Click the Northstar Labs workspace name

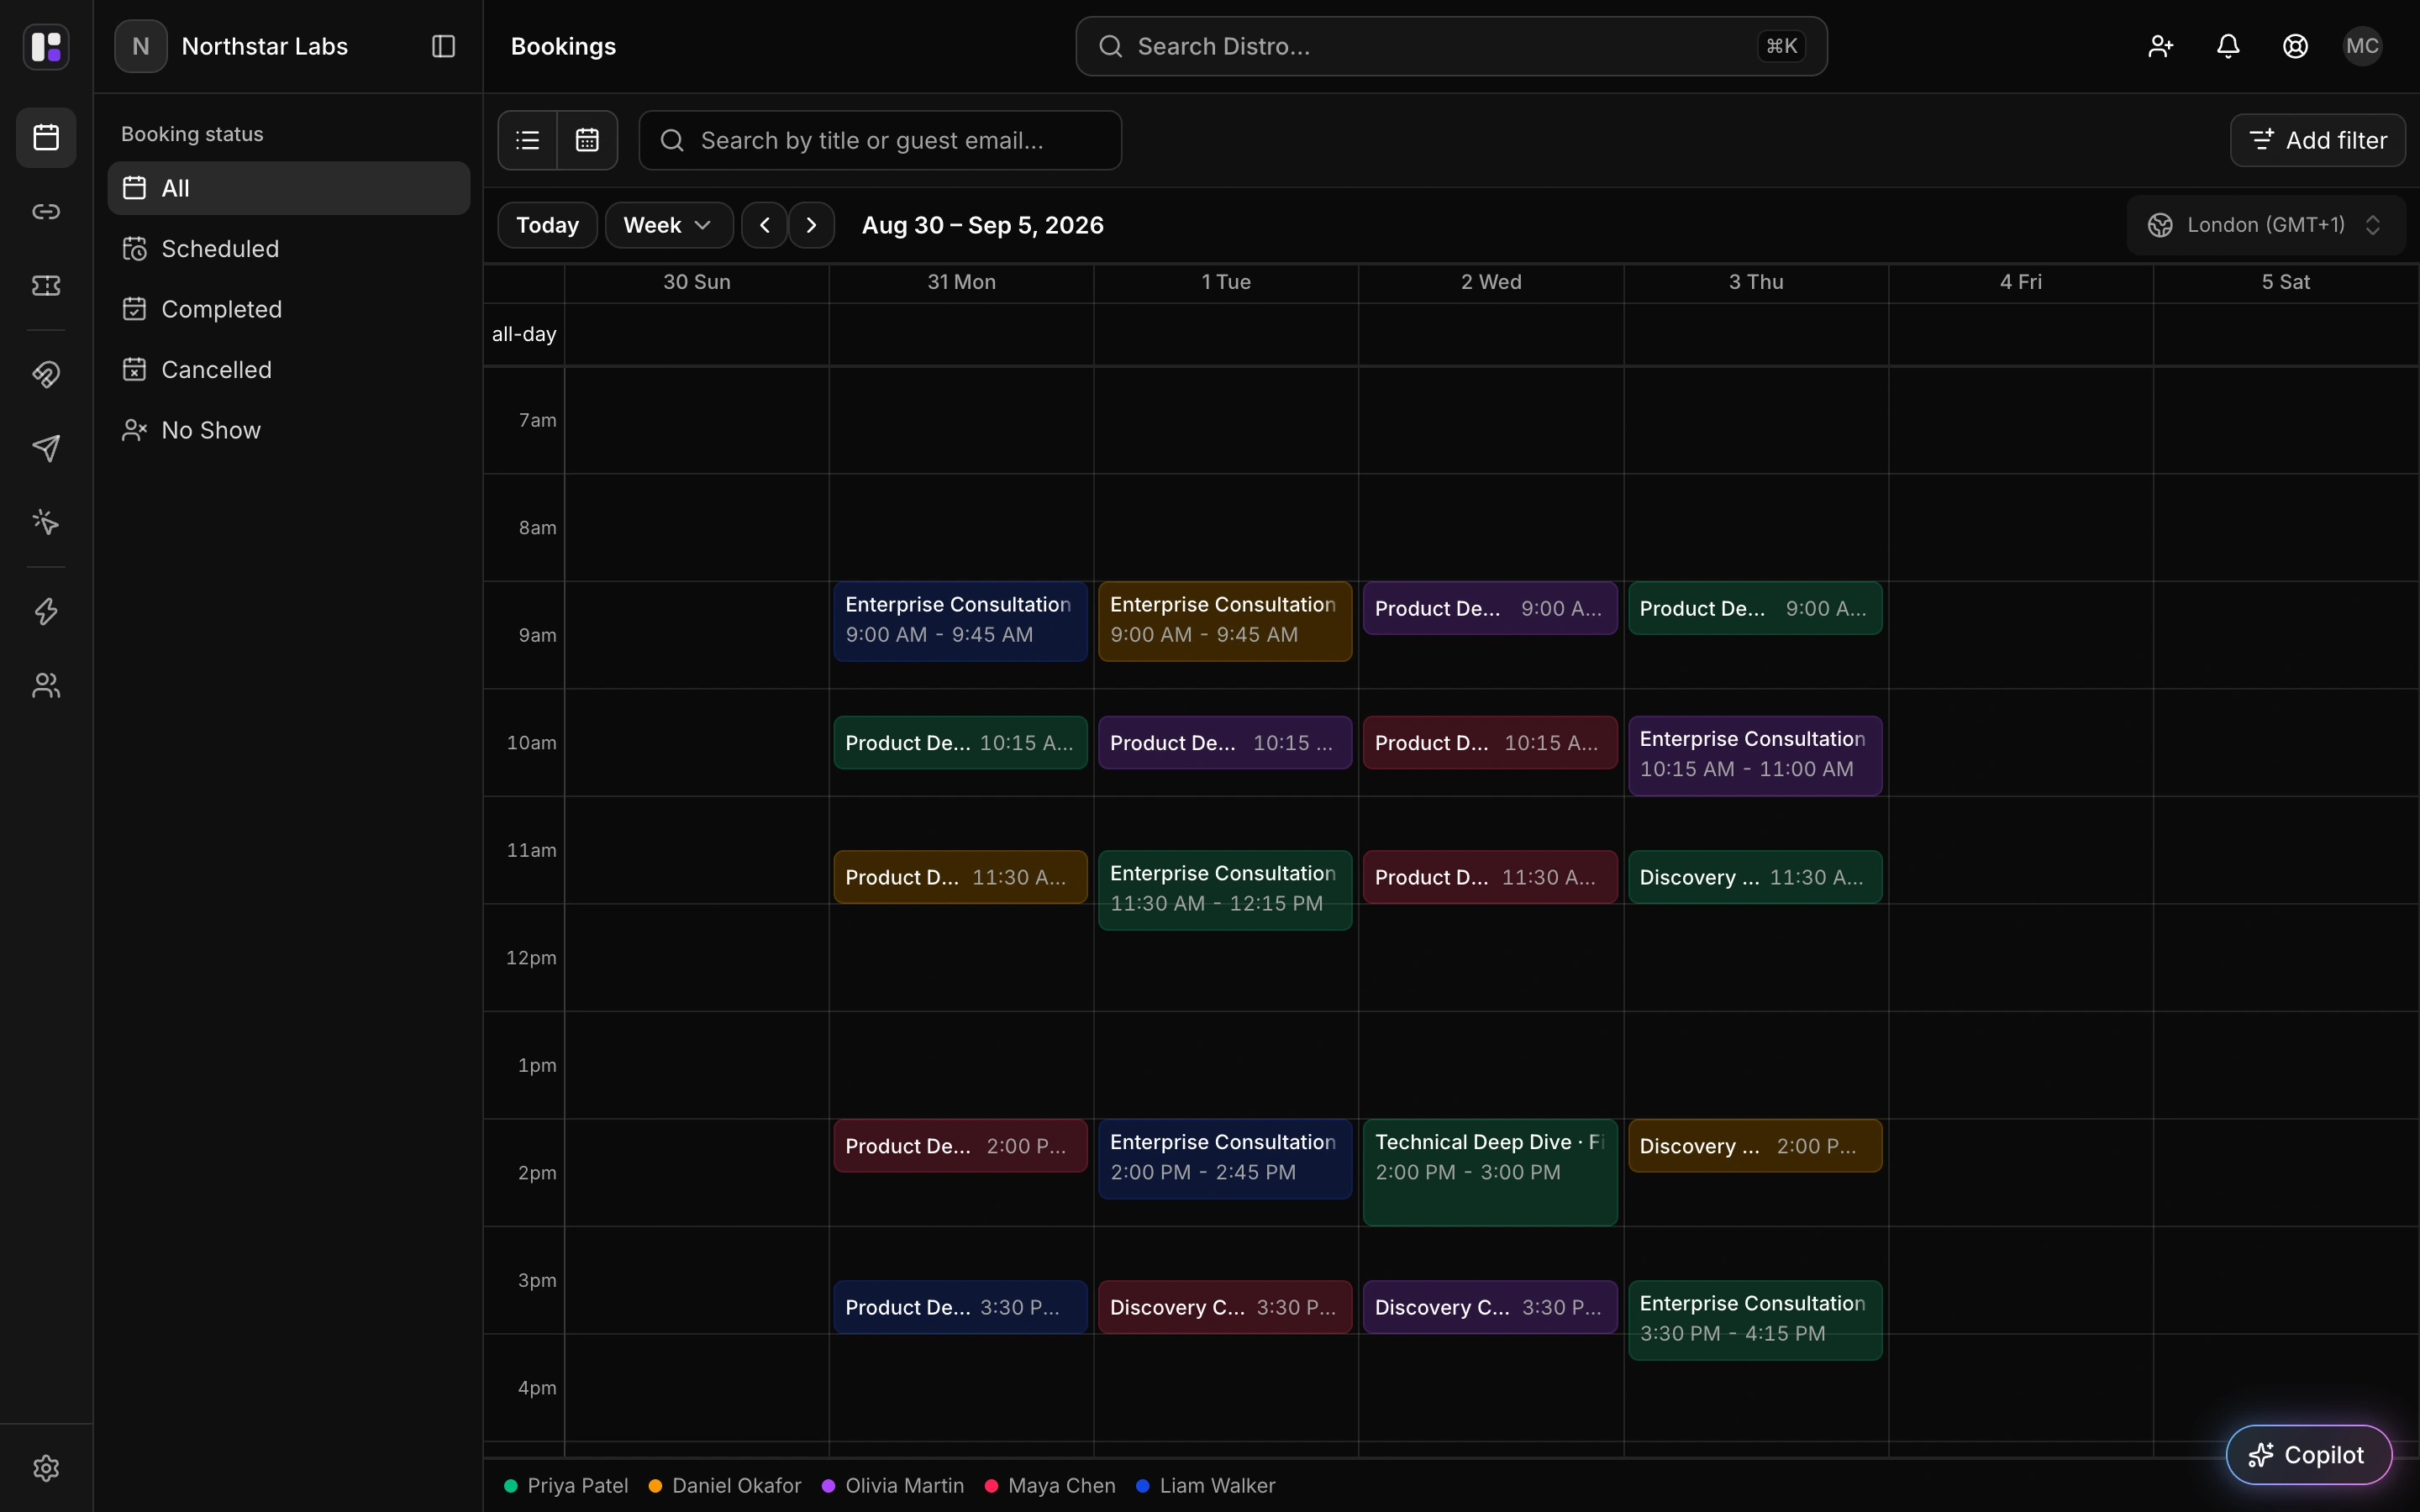tap(265, 46)
